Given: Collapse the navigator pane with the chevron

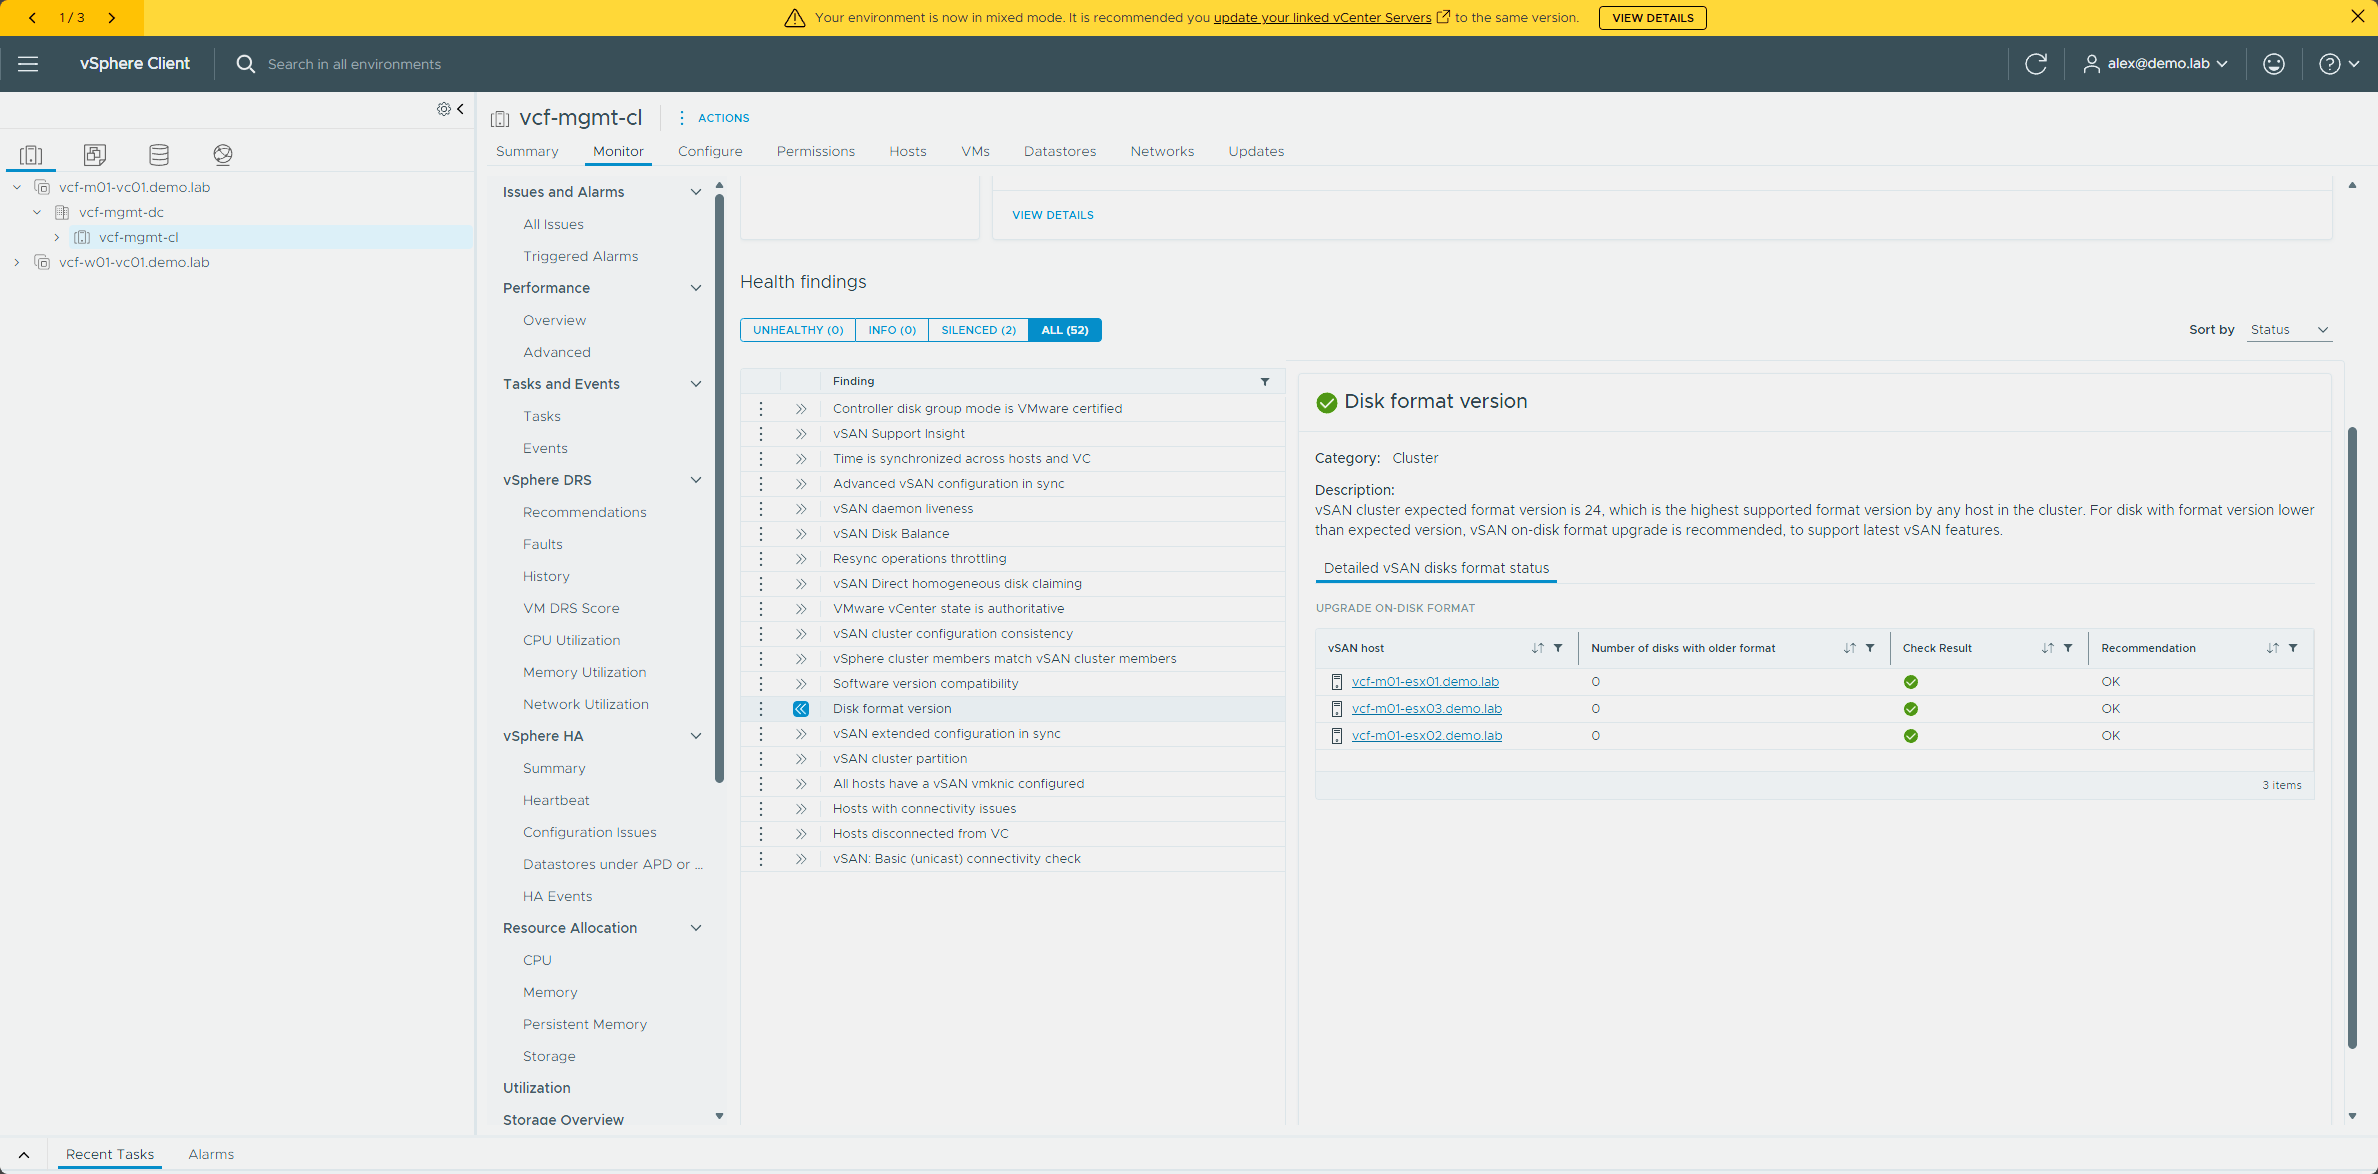Looking at the screenshot, I should [461, 109].
